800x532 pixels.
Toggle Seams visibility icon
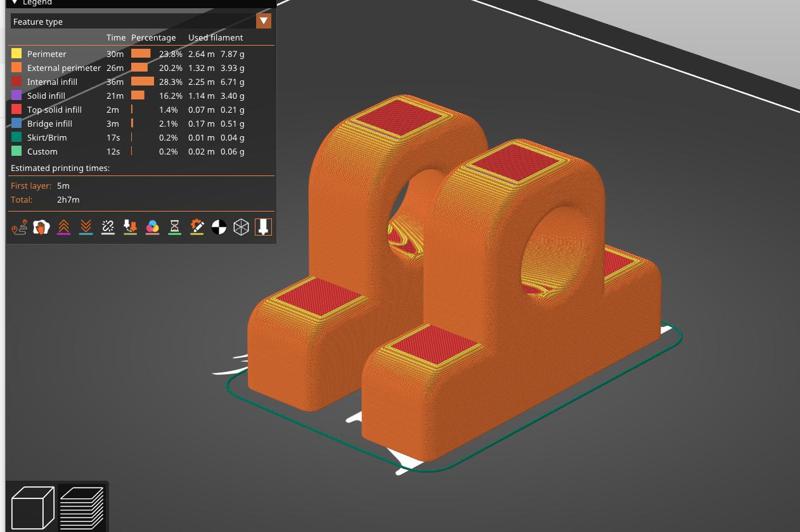108,226
